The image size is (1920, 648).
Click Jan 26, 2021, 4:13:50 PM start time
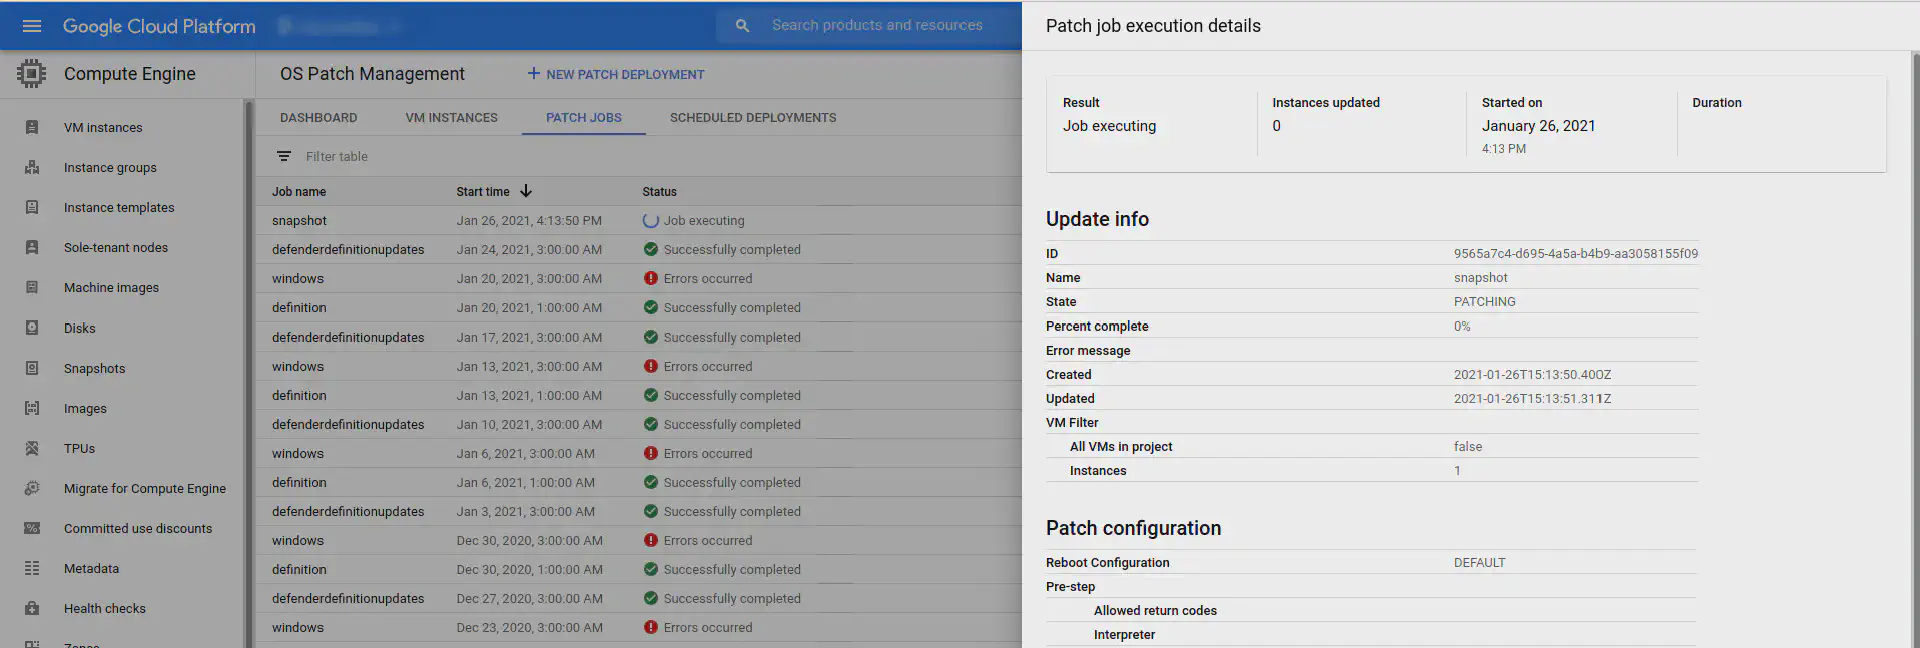tap(529, 220)
